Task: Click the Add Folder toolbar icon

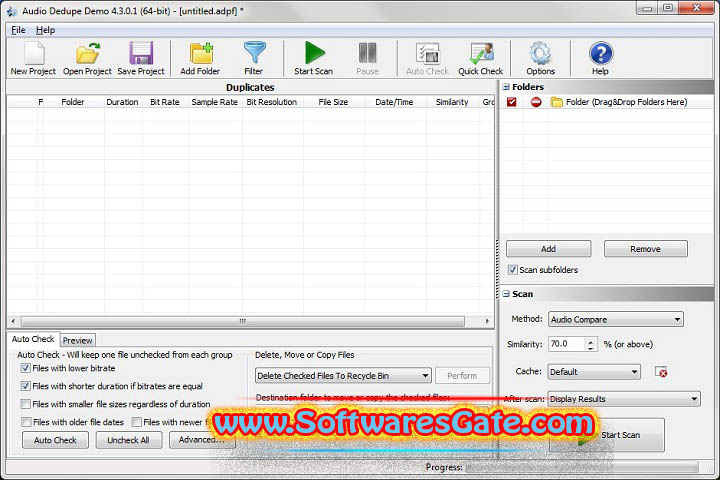Action: point(200,58)
